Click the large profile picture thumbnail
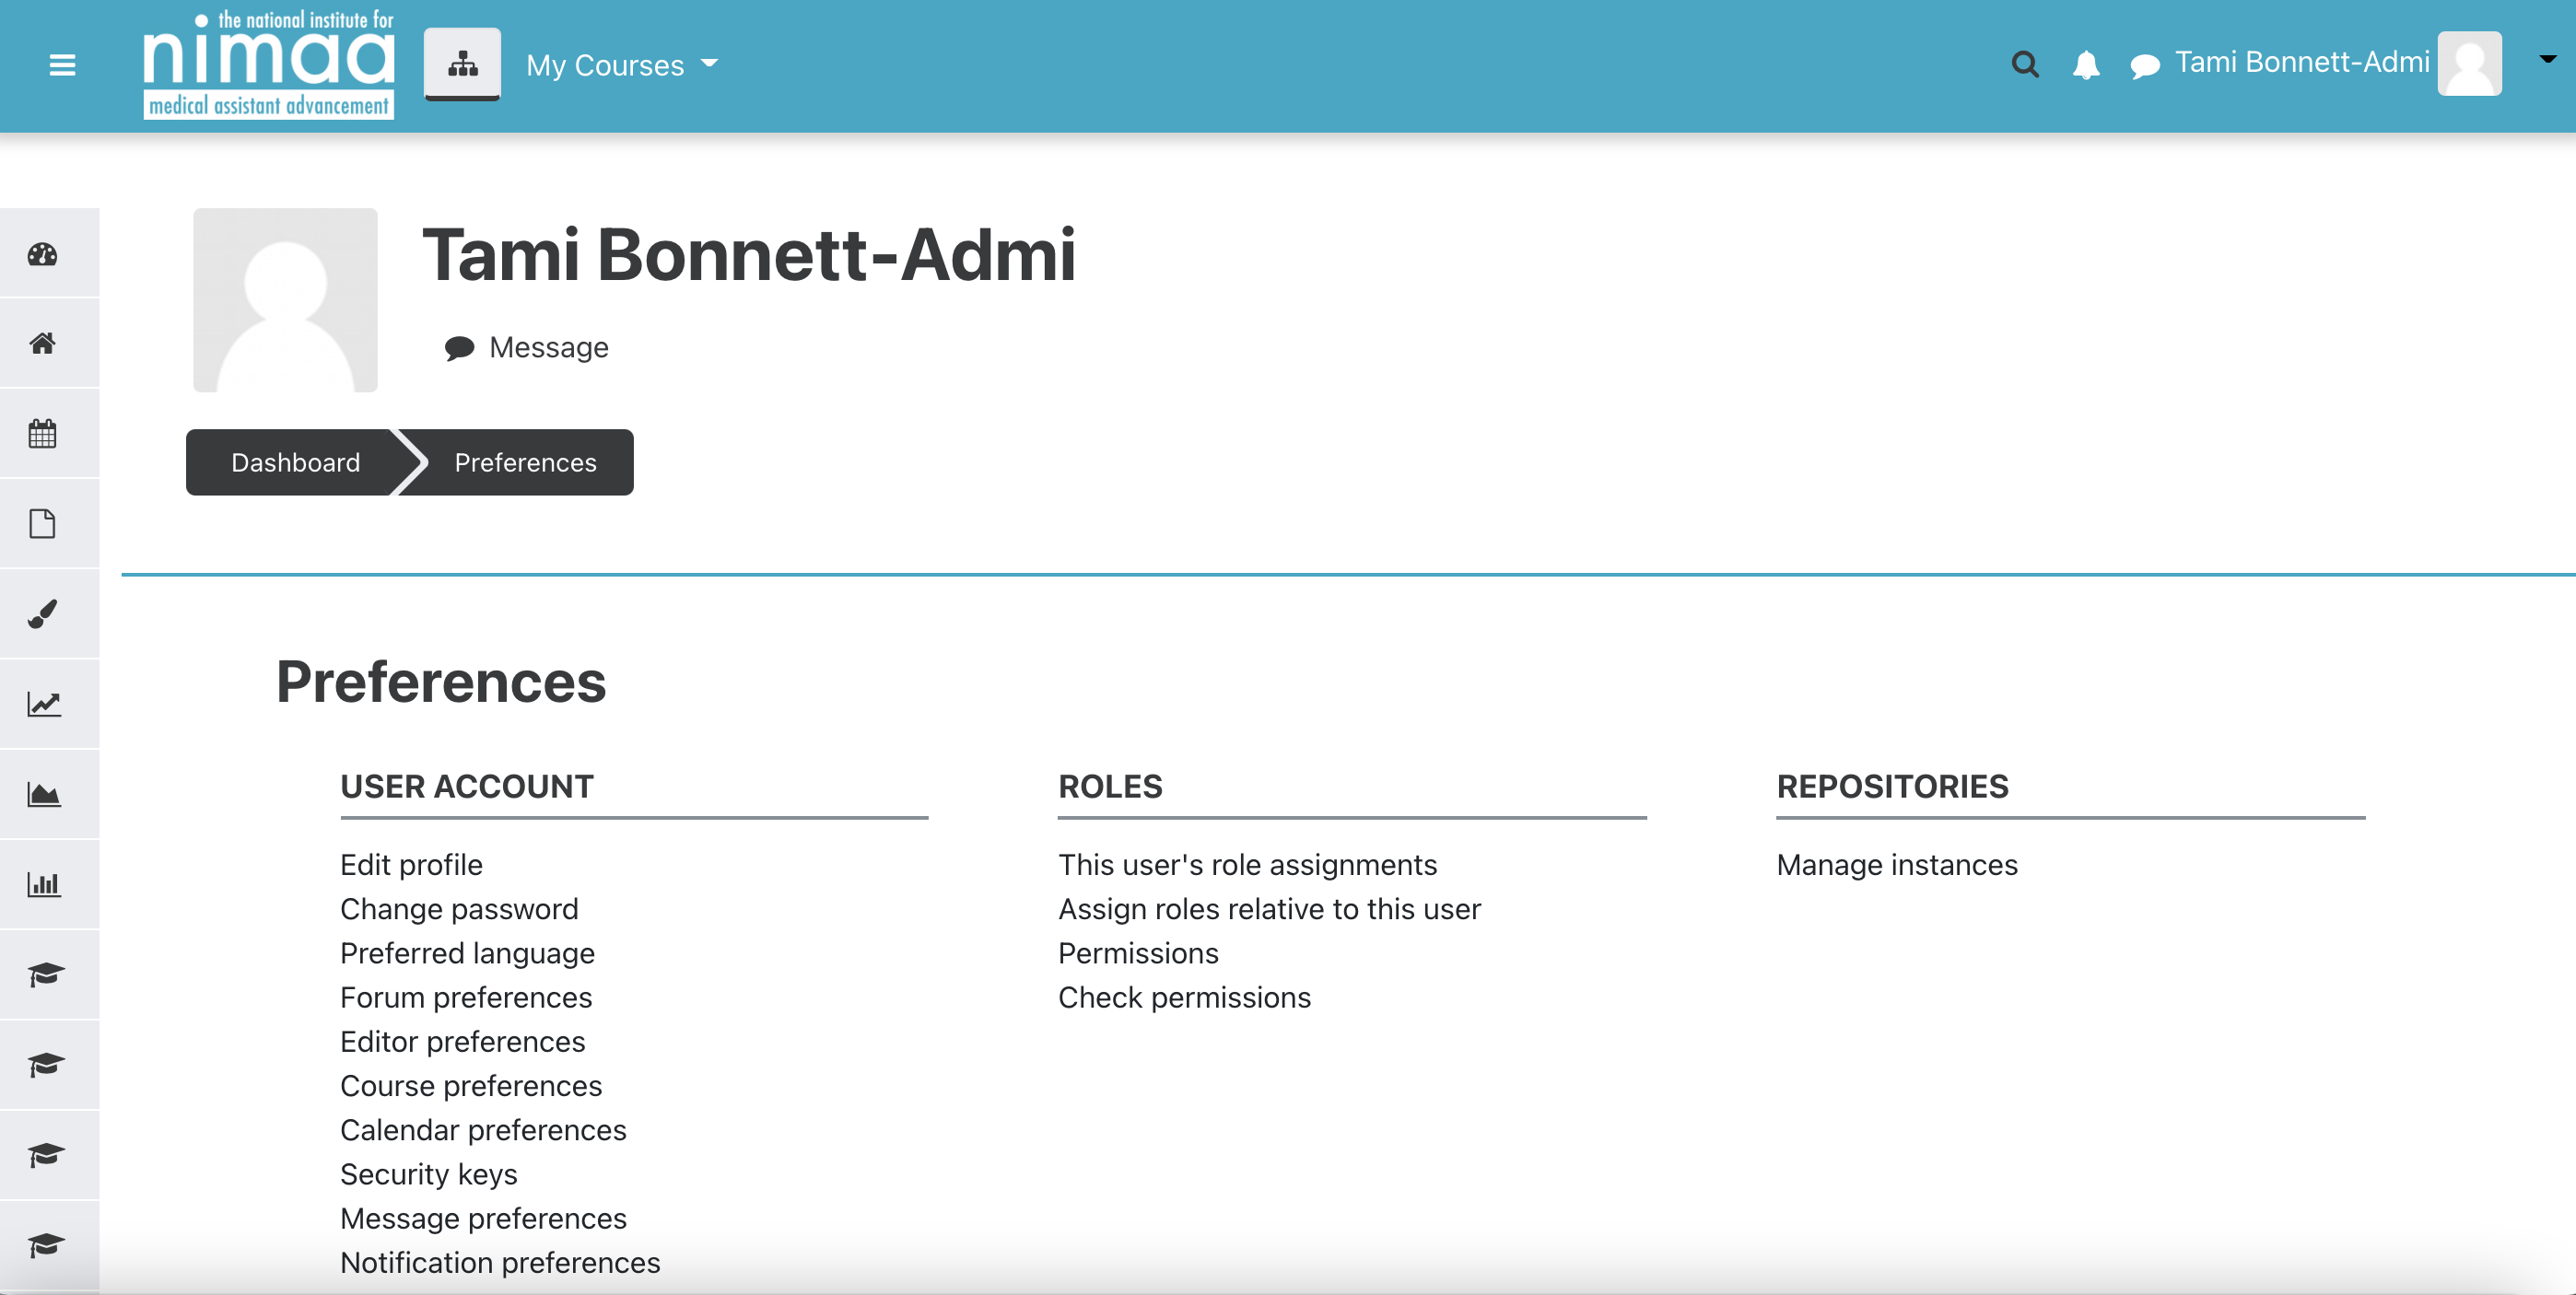The height and width of the screenshot is (1295, 2576). pos(285,300)
